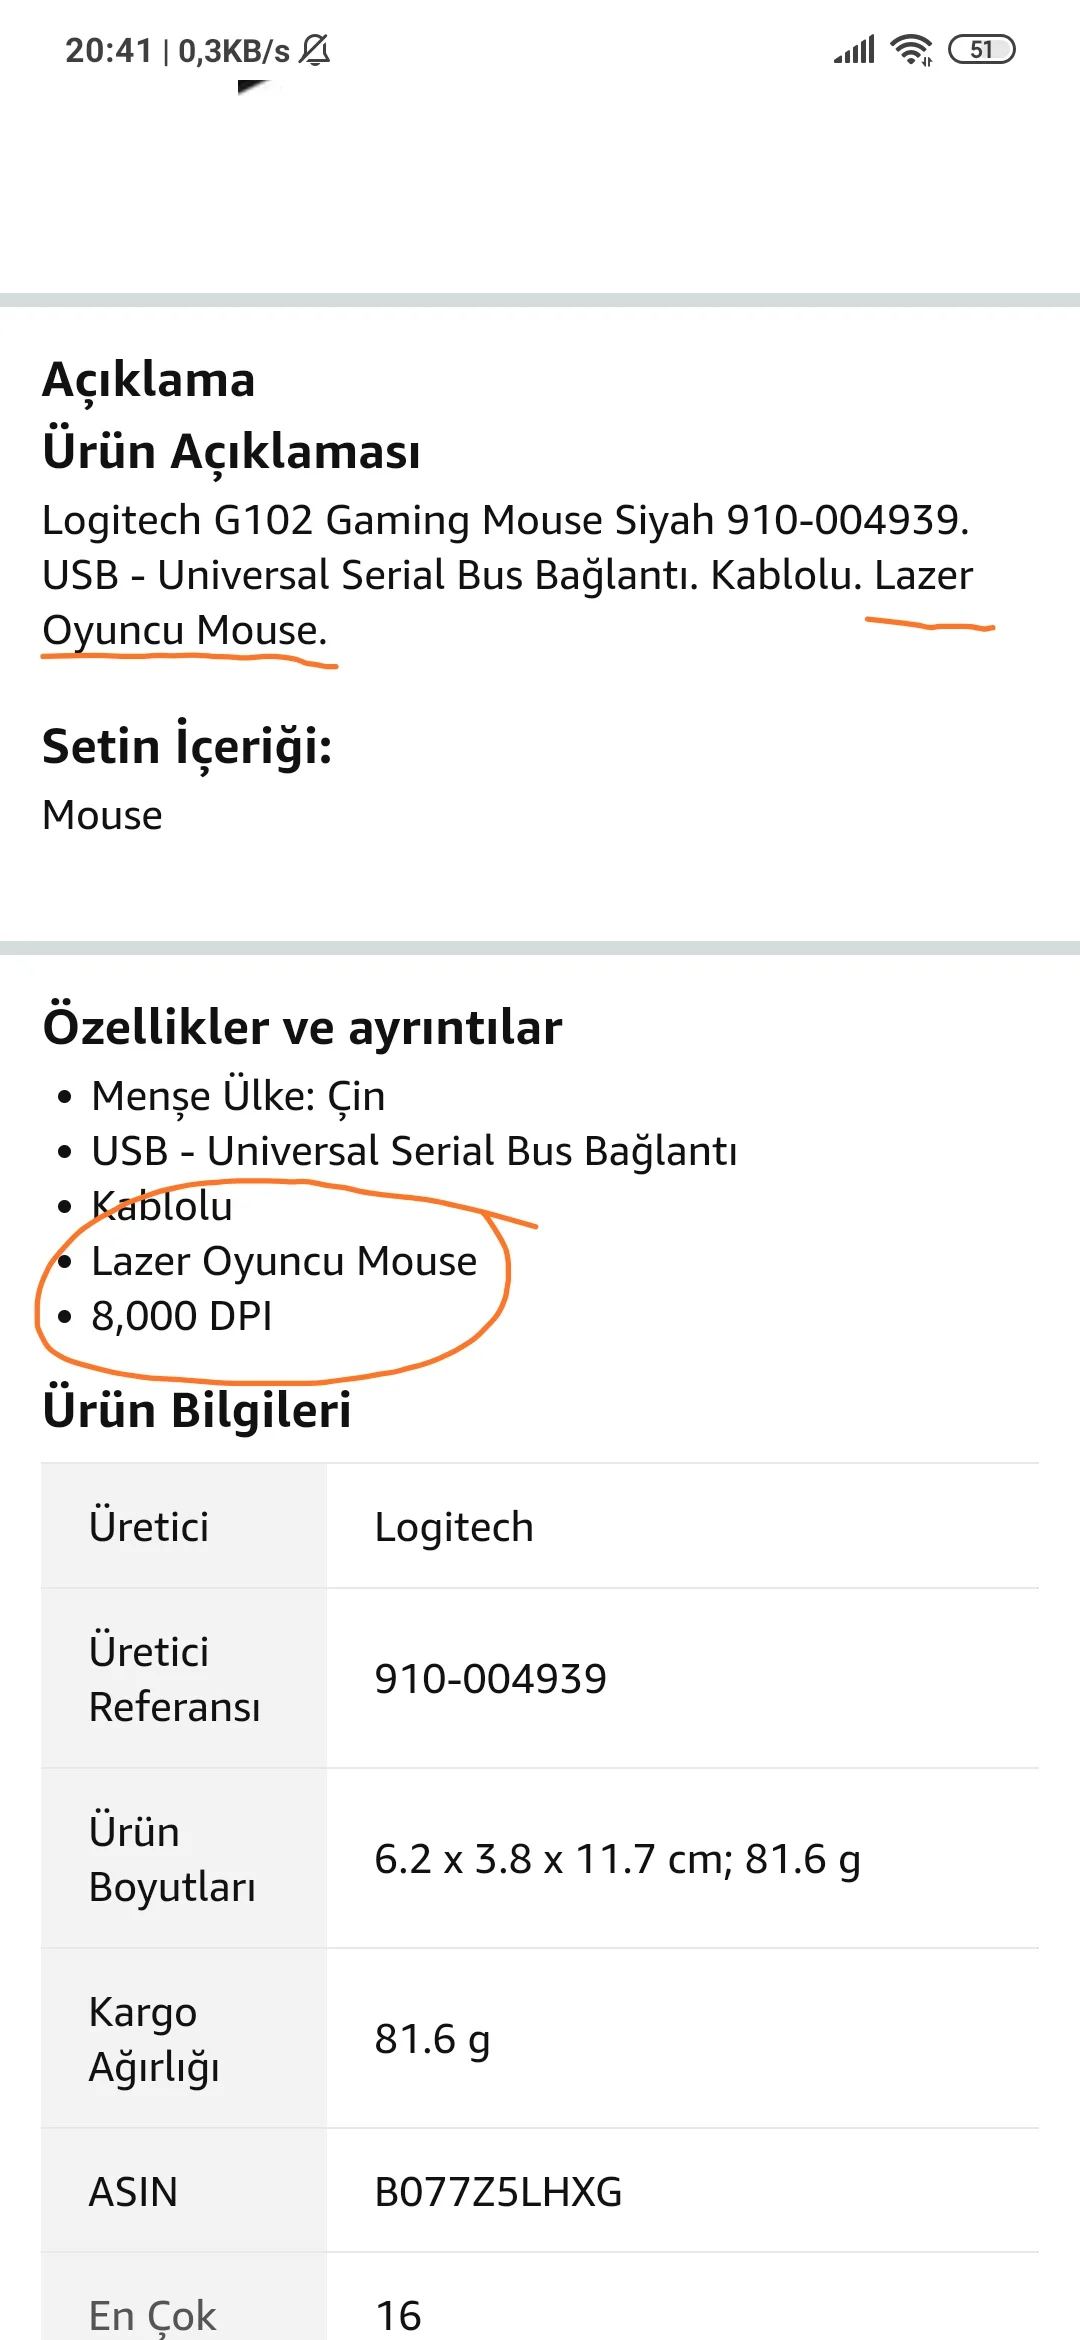Tap the Ürün Boyutları dimensions value
The height and width of the screenshot is (2340, 1080).
617,1859
